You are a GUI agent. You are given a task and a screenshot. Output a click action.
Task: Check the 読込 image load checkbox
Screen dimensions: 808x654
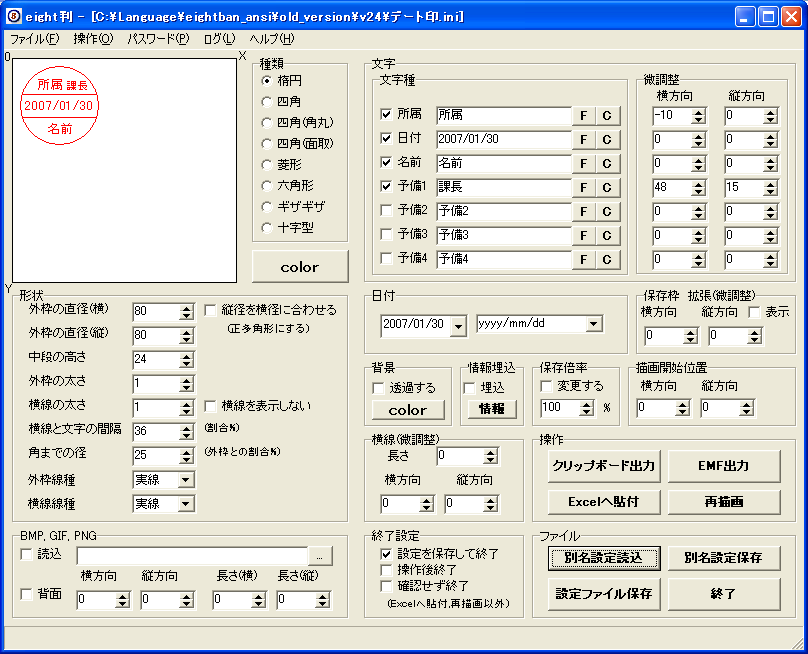click(x=26, y=555)
